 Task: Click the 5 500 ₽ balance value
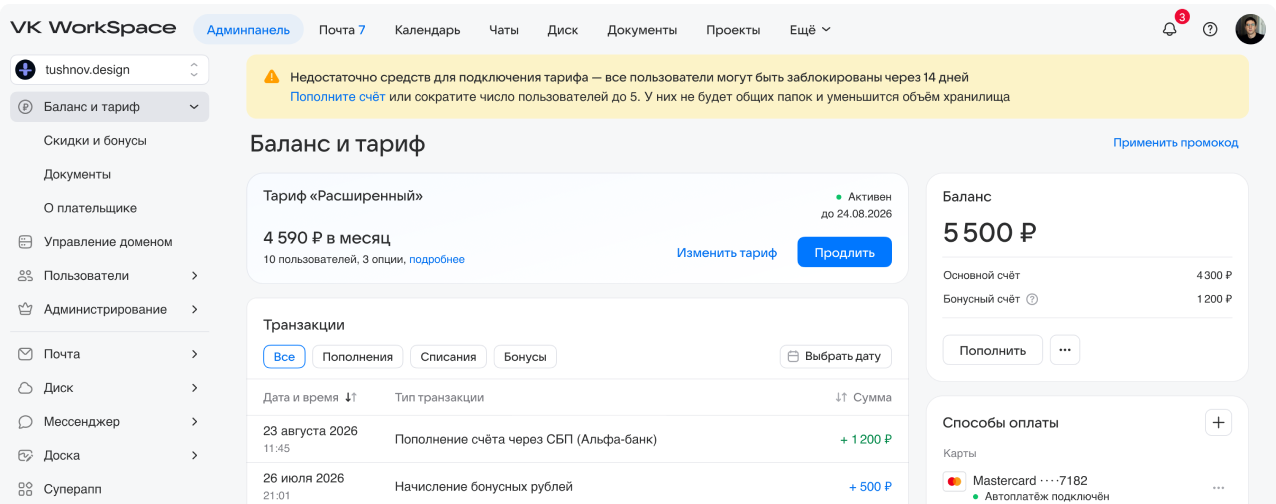pos(990,233)
